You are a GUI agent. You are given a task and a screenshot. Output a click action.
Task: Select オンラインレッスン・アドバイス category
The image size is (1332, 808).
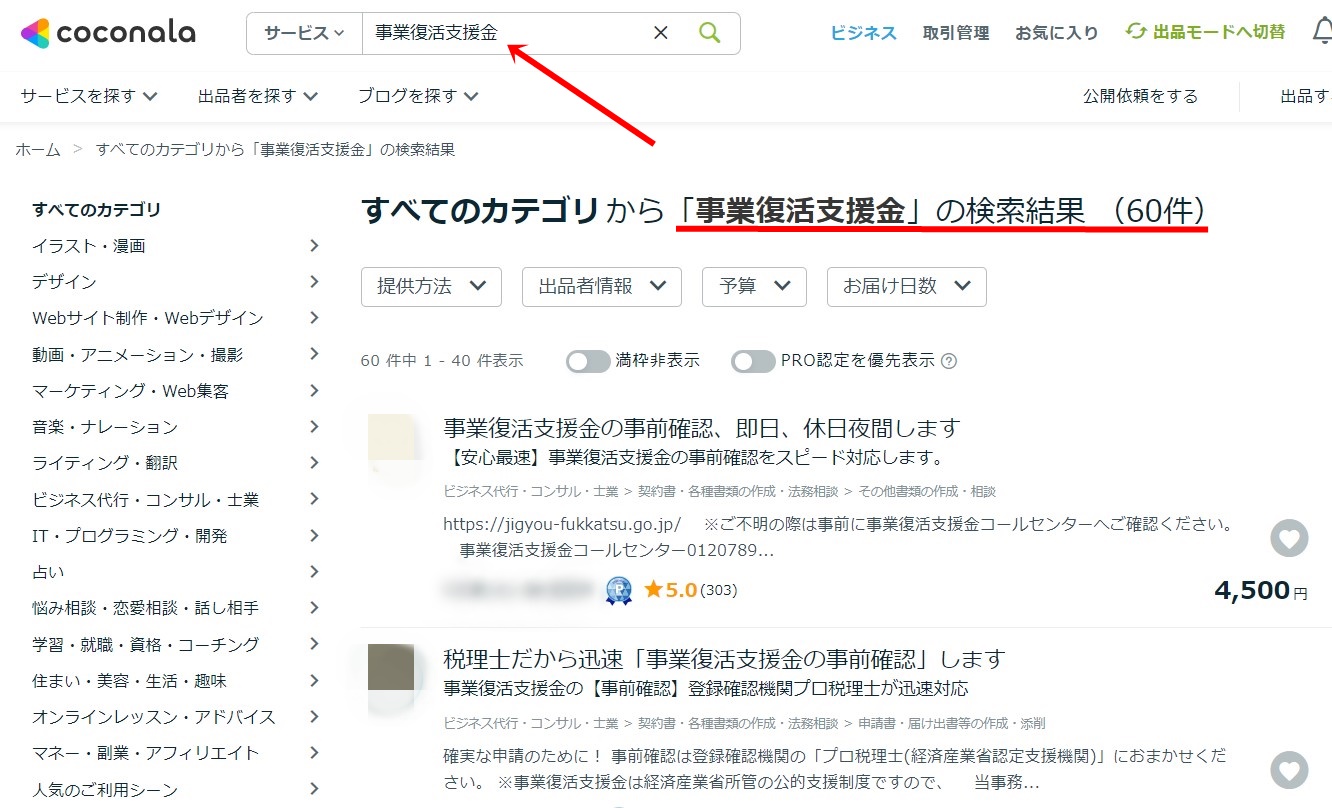click(x=154, y=717)
